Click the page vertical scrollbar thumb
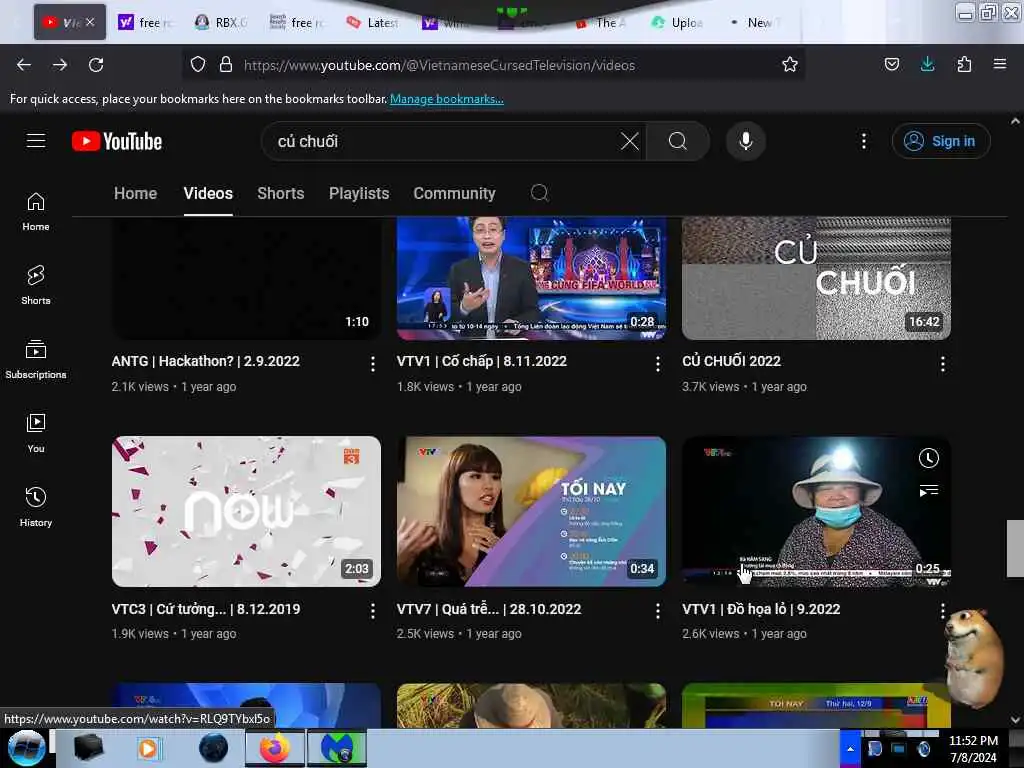The height and width of the screenshot is (768, 1024). tap(1015, 549)
